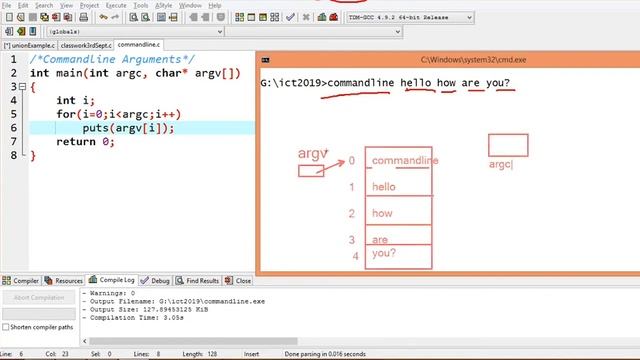Viewport: 640px width, 360px height.
Task: Click the Close All toolbar icon
Action: tap(68, 17)
